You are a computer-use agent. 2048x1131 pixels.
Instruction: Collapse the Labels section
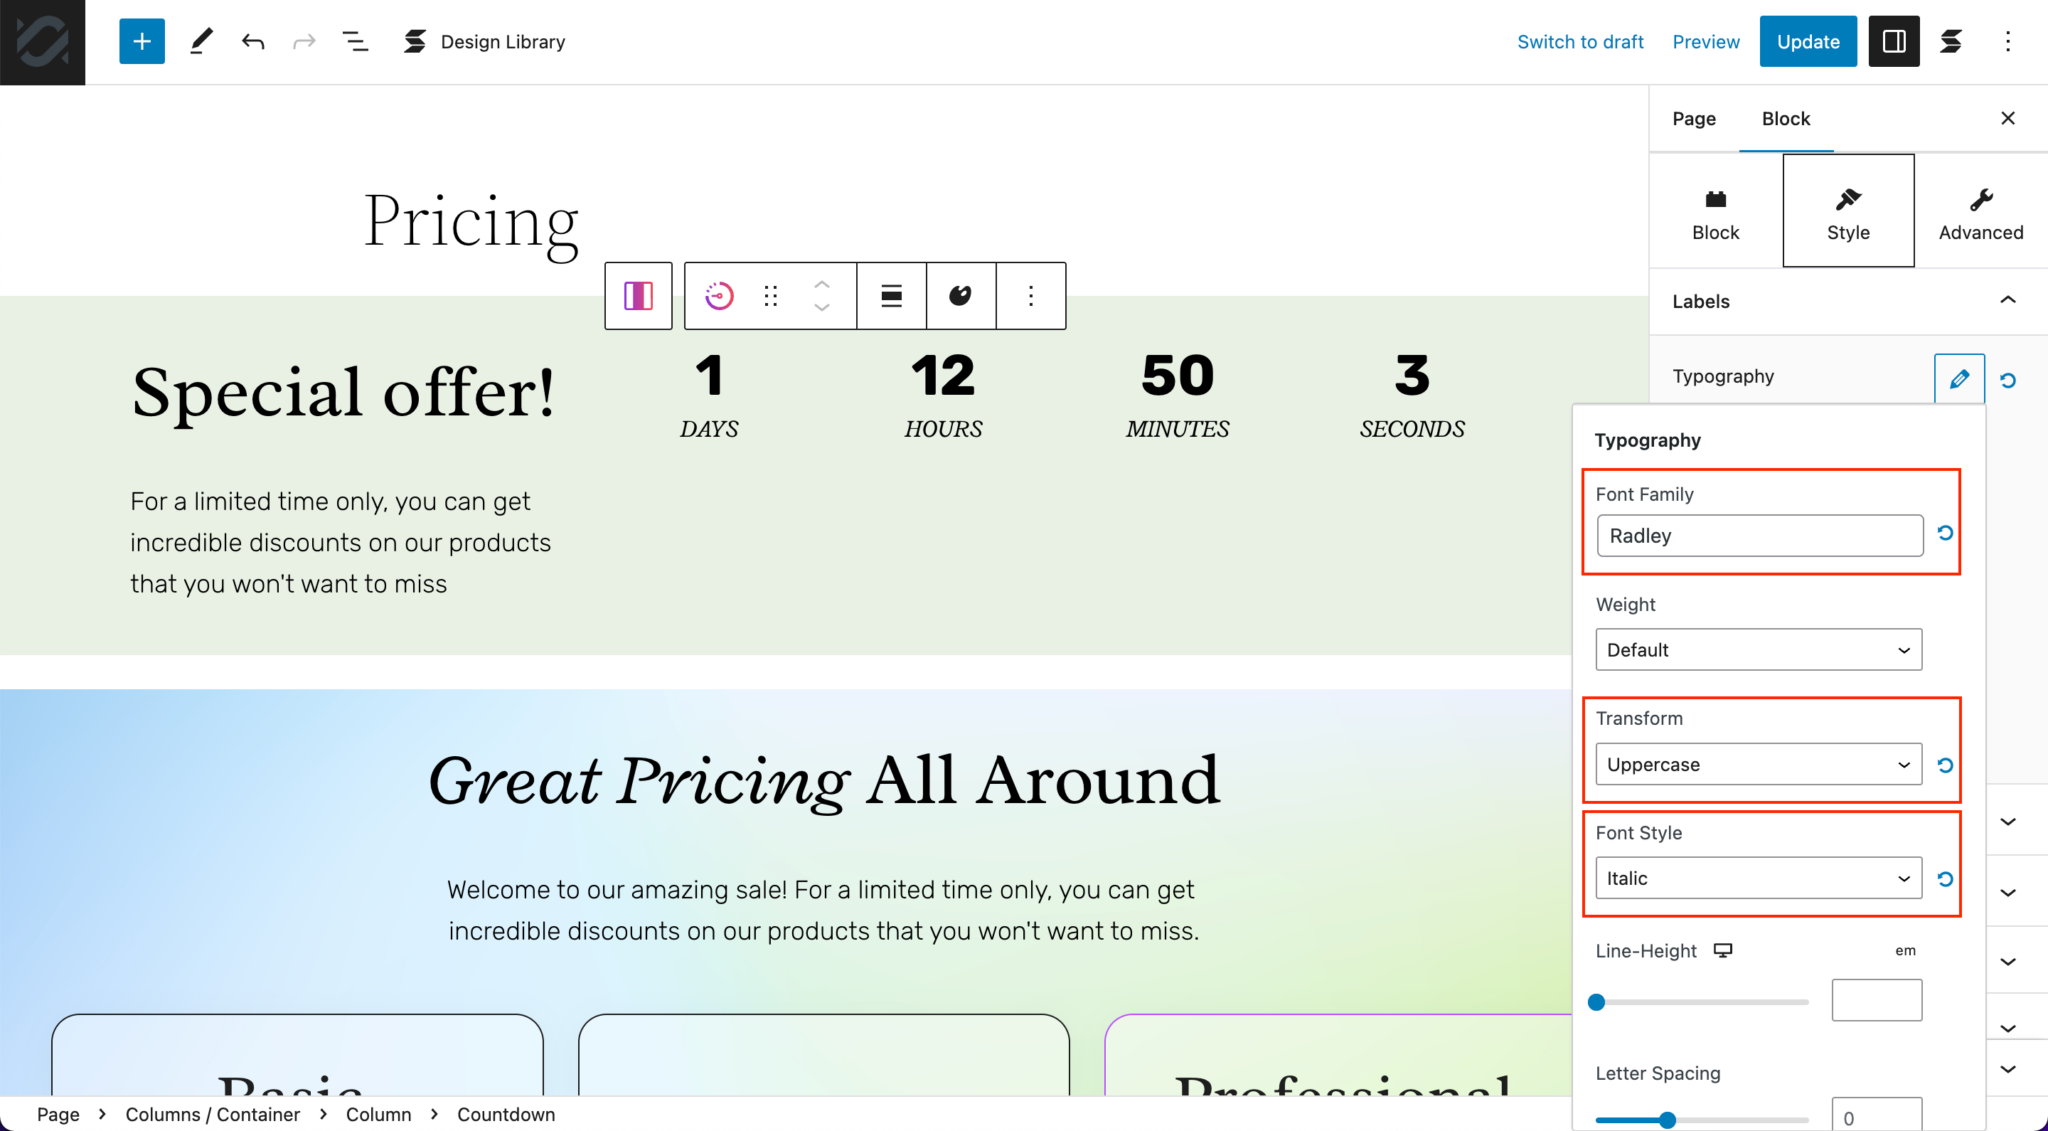2007,300
